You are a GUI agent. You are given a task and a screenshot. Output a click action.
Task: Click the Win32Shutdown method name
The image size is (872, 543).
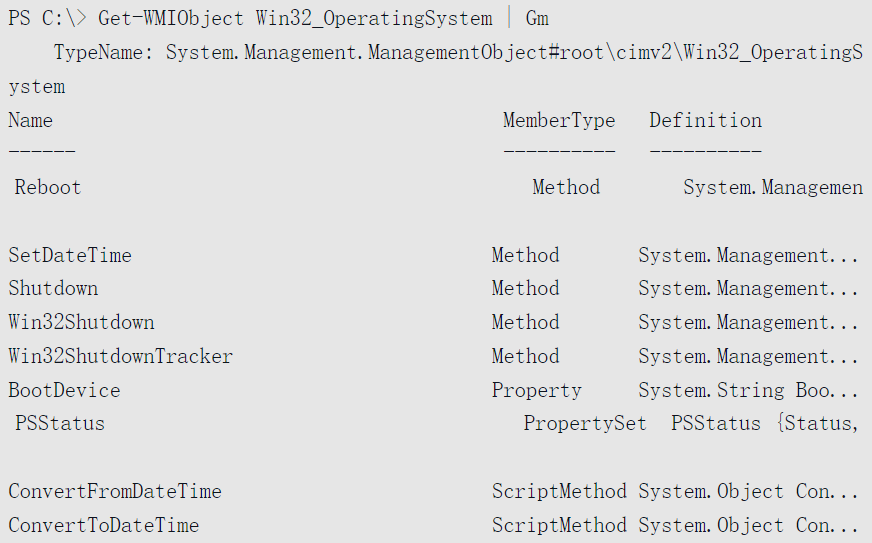click(81, 322)
